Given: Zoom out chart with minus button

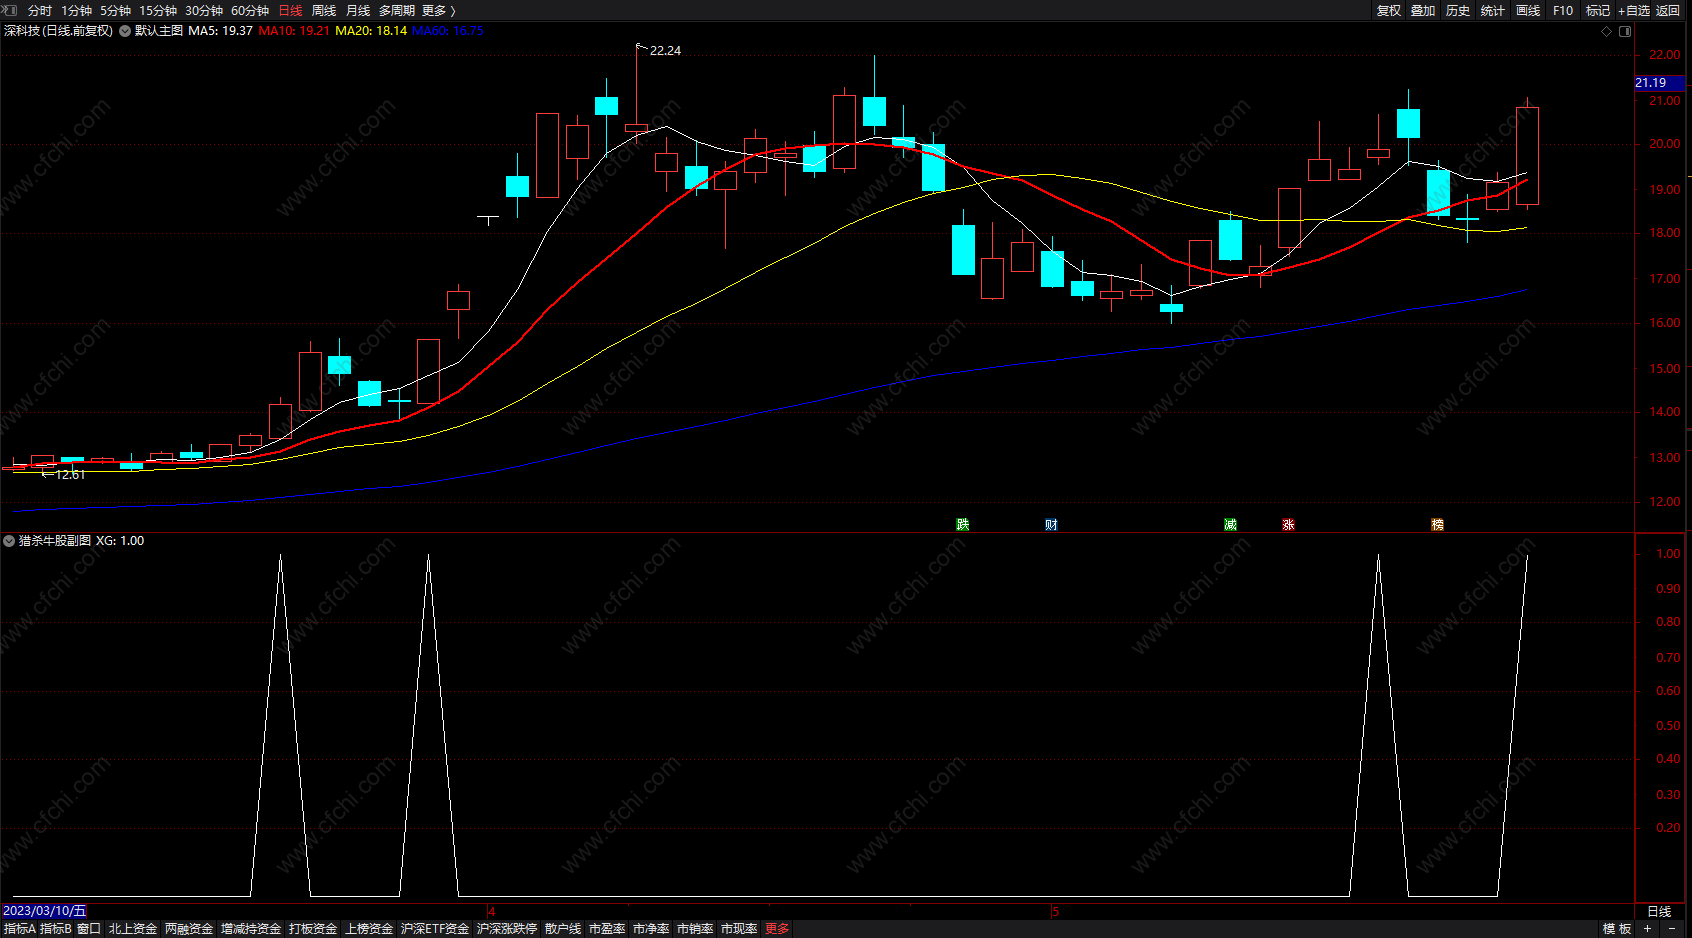Looking at the screenshot, I should [x=1672, y=929].
